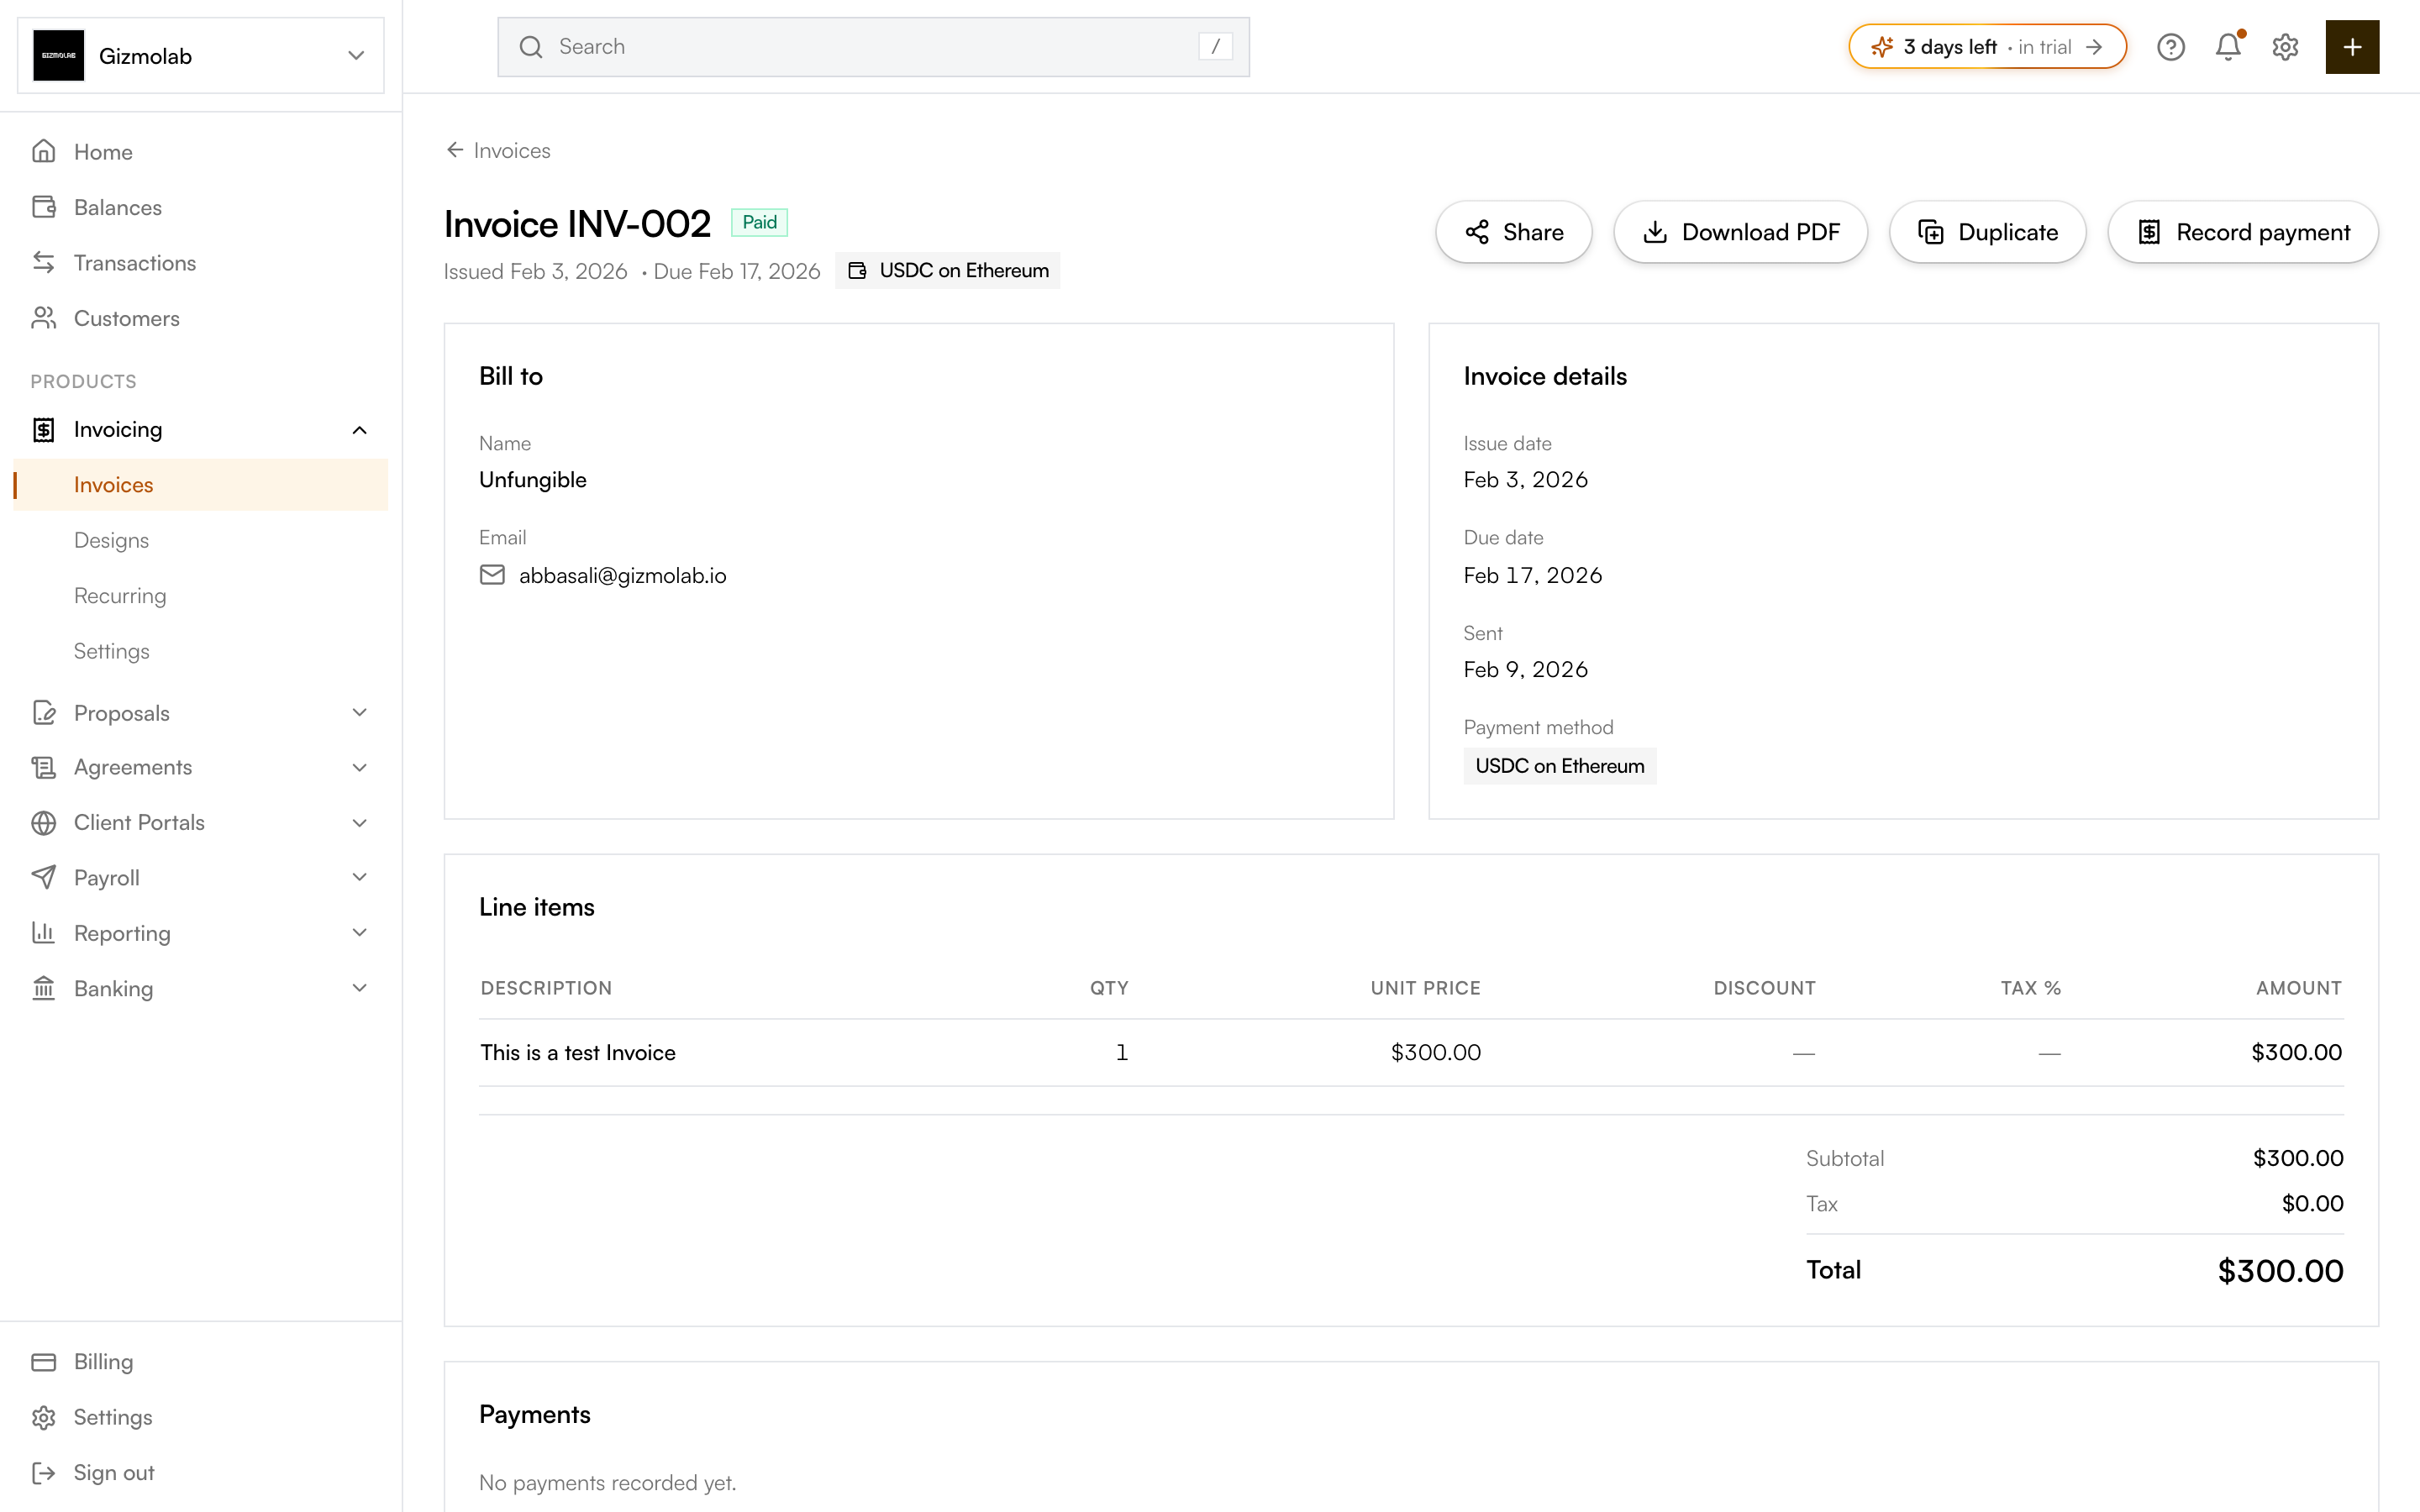Click the back arrow next to Invoices
Screen dimensions: 2420x1512
pos(455,150)
